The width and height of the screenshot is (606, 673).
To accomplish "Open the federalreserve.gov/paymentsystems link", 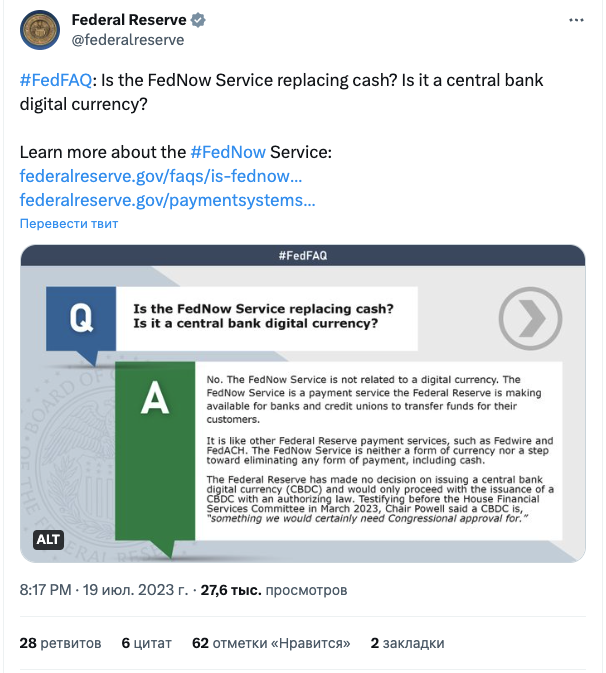I will (x=167, y=200).
